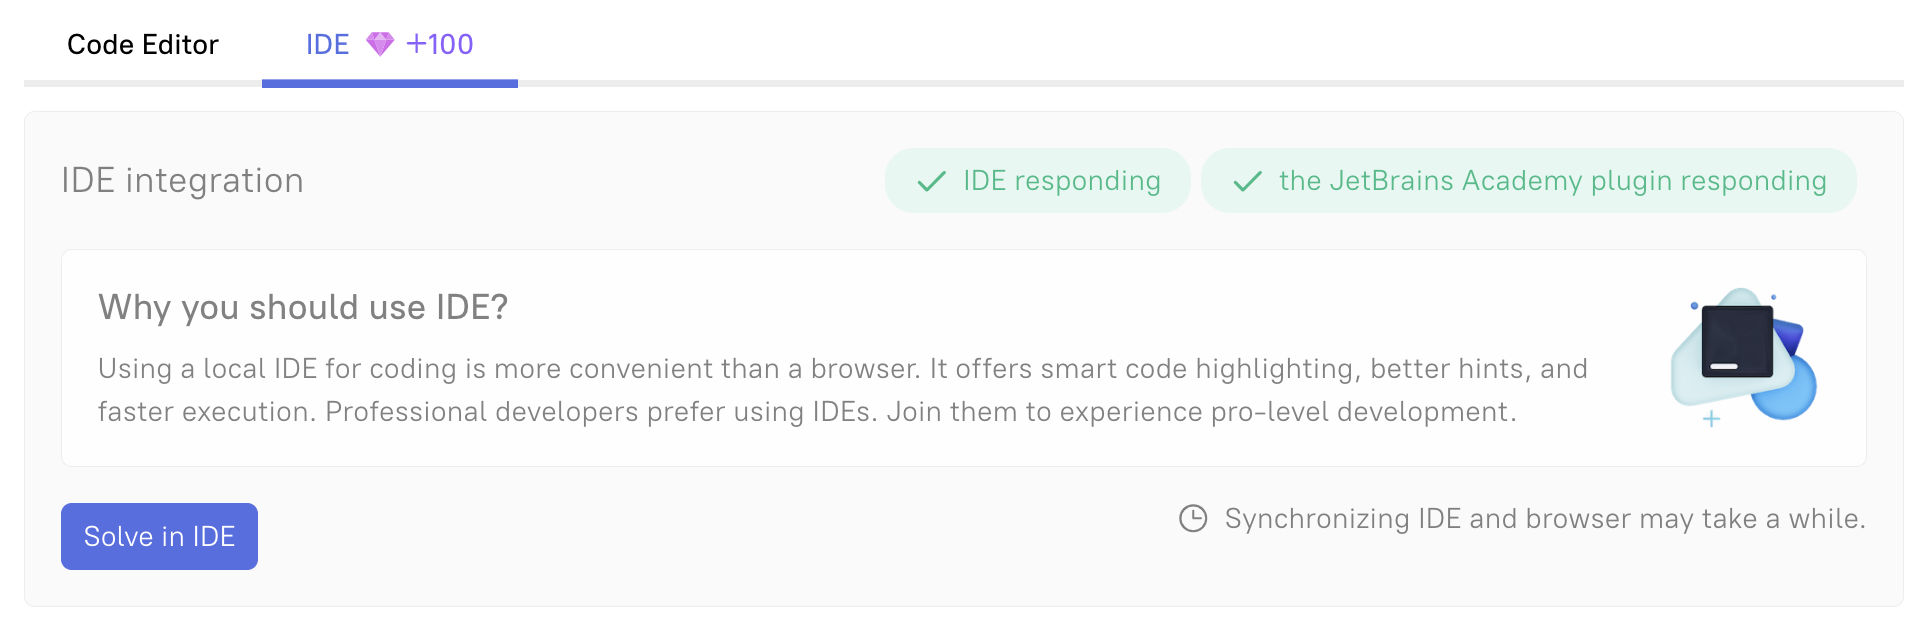Click the small plus sparkle under illustration
This screenshot has height=634, width=1926.
coord(1711,419)
